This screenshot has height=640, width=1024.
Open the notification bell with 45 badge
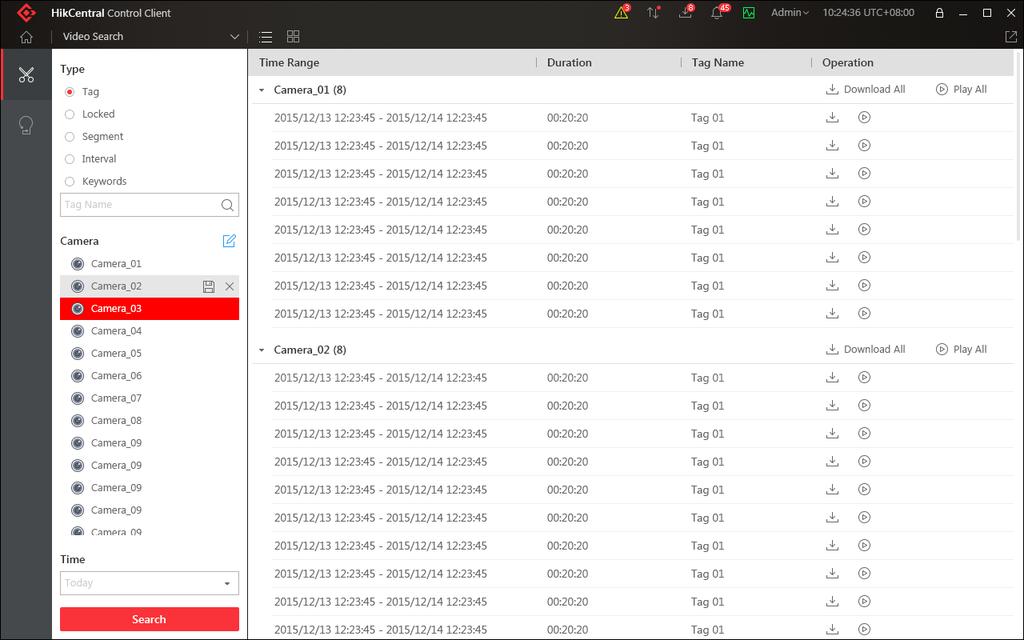click(718, 12)
